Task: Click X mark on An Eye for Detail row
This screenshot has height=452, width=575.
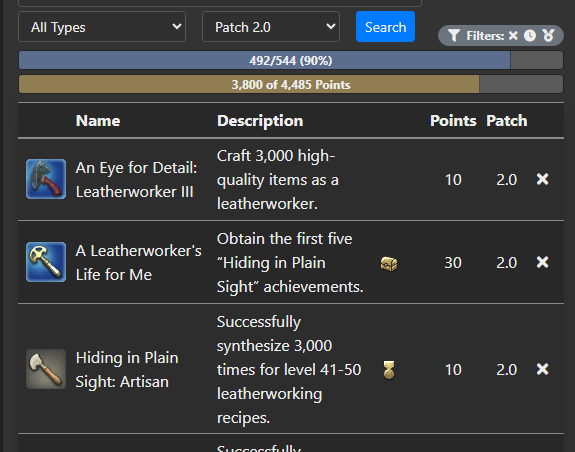Action: click(x=542, y=179)
